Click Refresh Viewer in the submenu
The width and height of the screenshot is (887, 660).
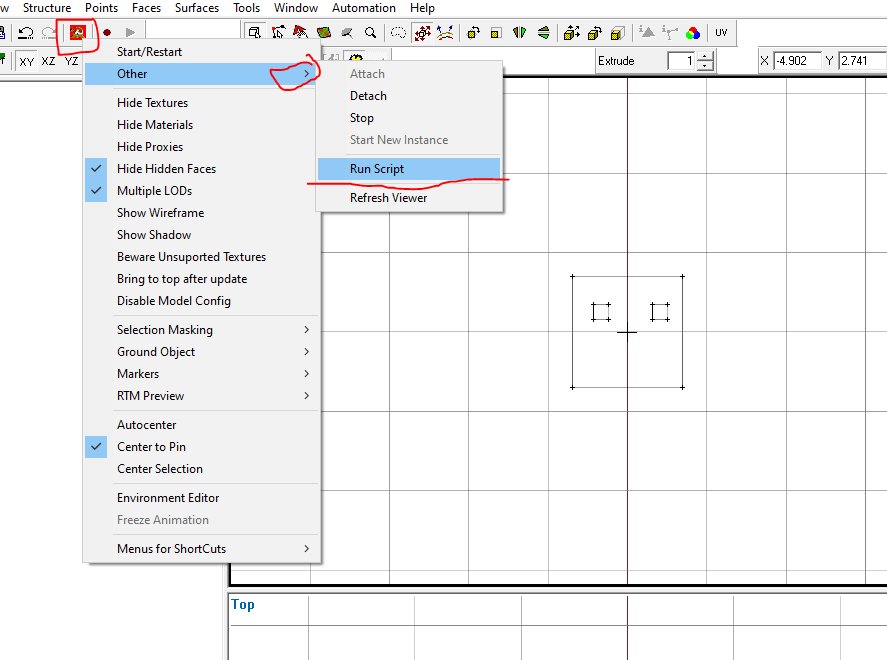388,198
